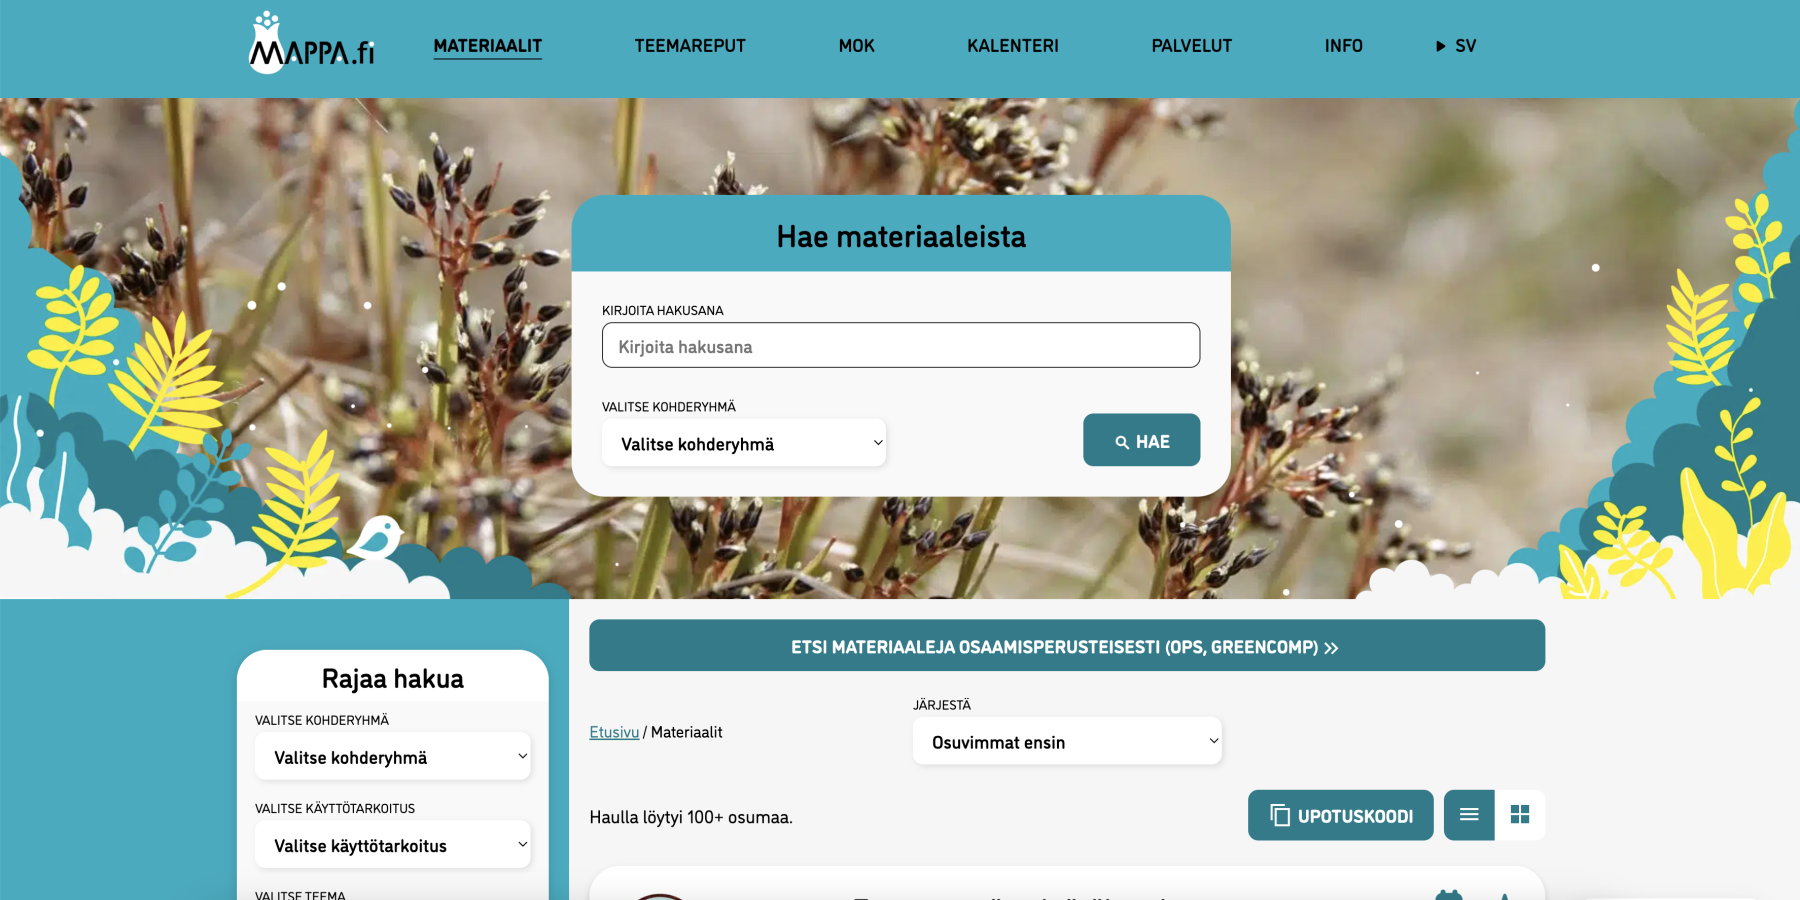Image resolution: width=1800 pixels, height=900 pixels.
Task: Select the "Haulla löytyi 100+ osumaa." text
Action: click(691, 817)
